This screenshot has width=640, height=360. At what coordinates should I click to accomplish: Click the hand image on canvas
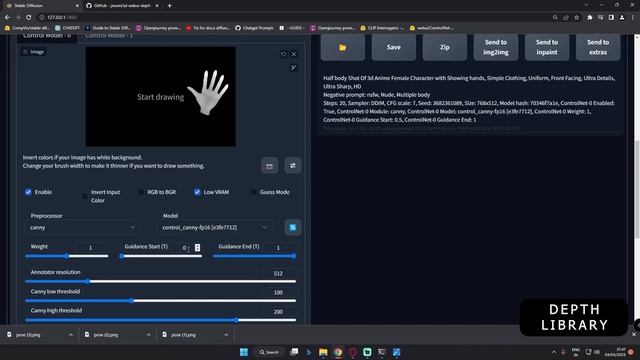[208, 92]
